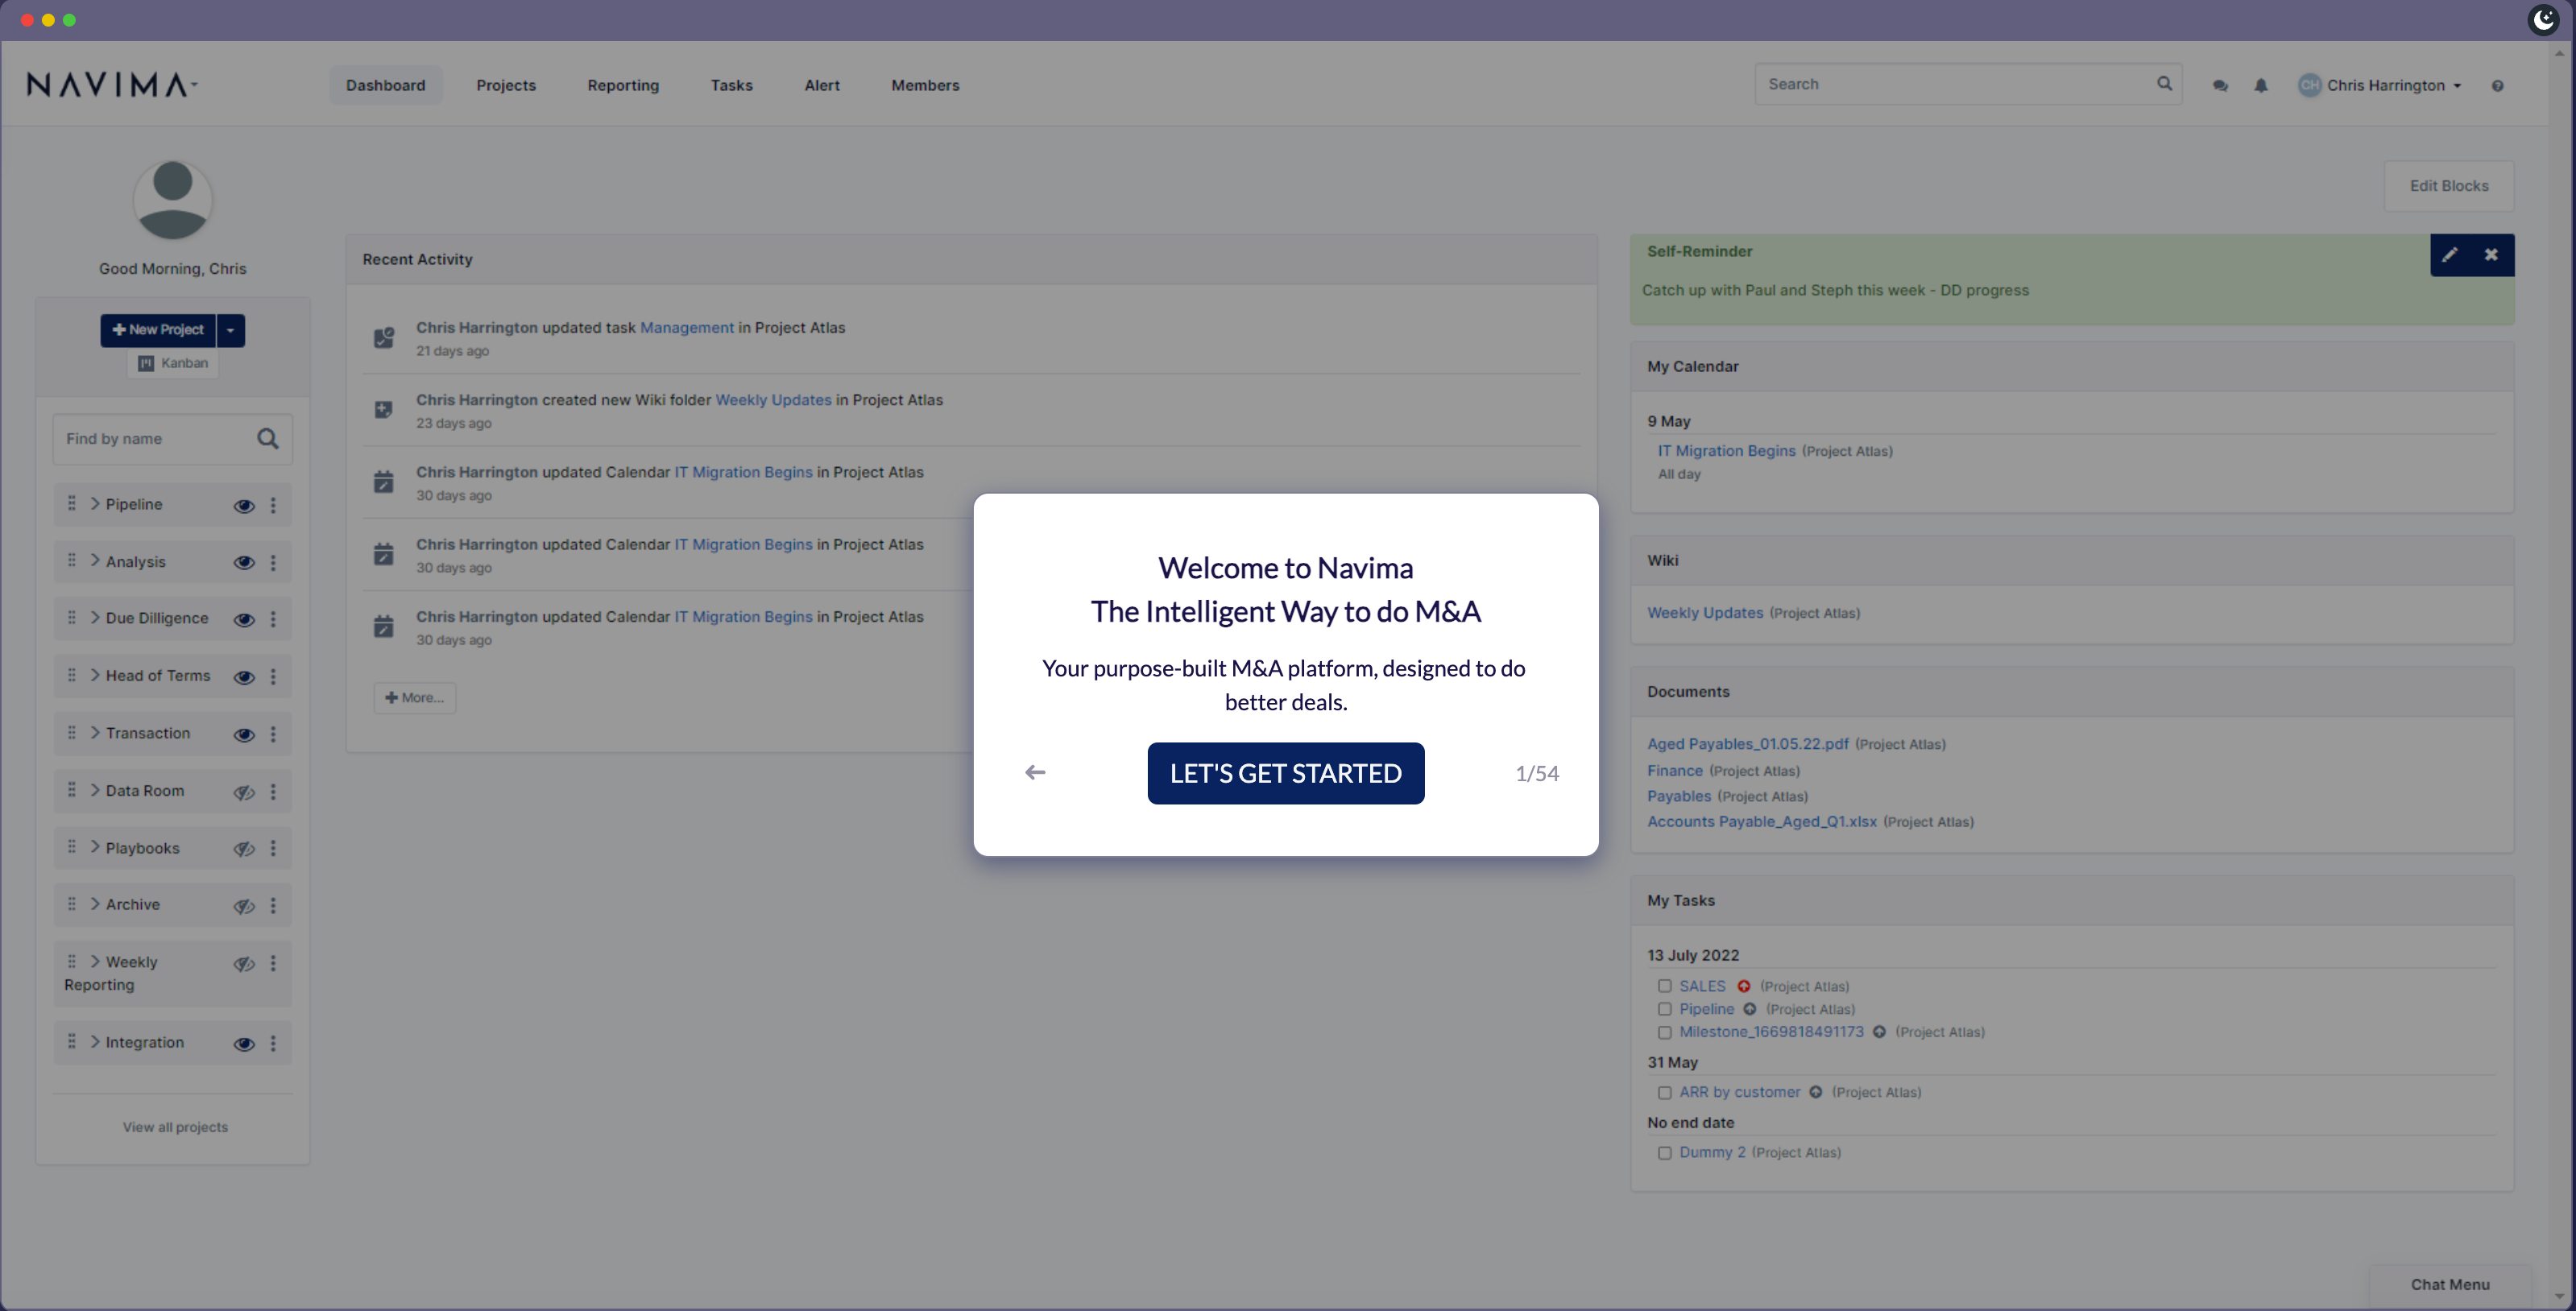The height and width of the screenshot is (1311, 2576).
Task: Click the wiki folder icon beside Weekly Updates activity
Action: 383,410
